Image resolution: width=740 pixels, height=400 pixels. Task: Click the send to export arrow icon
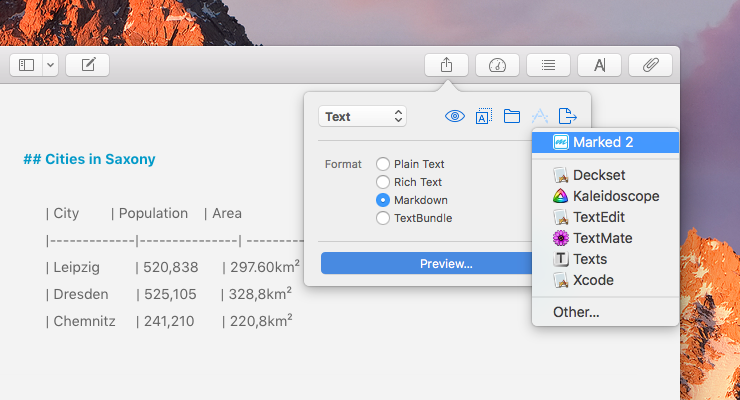click(568, 116)
